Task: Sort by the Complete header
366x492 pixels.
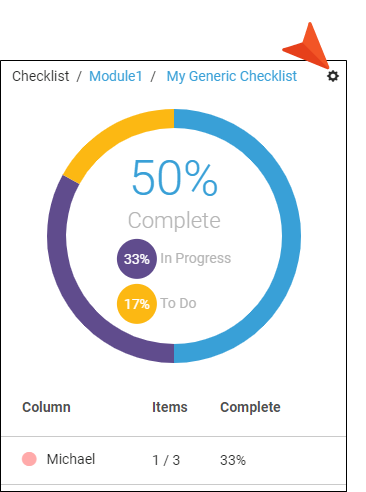Action: [250, 407]
